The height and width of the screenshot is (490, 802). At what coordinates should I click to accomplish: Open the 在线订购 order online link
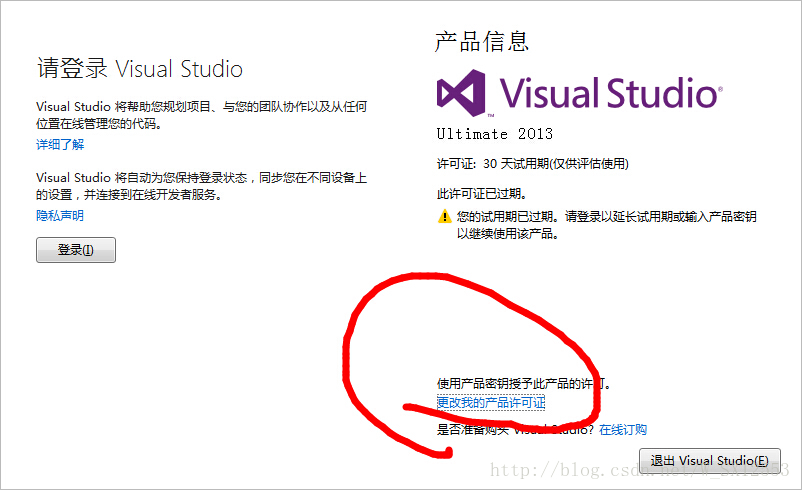click(623, 430)
